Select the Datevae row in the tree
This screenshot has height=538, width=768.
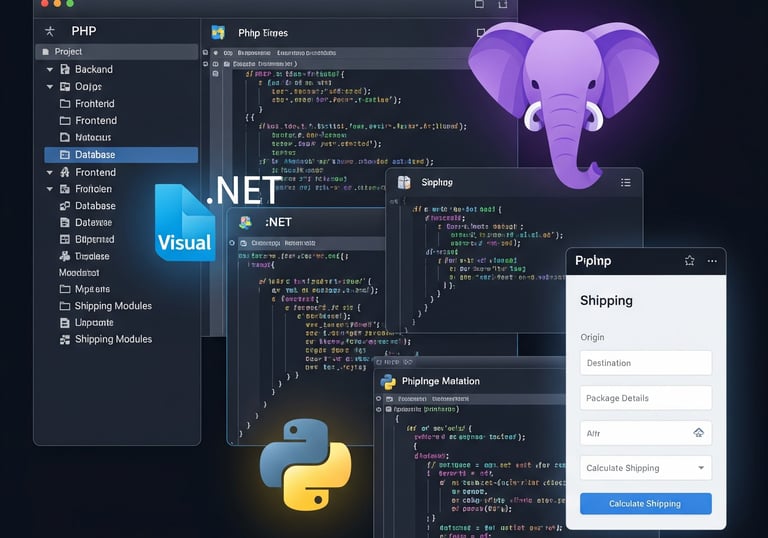point(121,222)
